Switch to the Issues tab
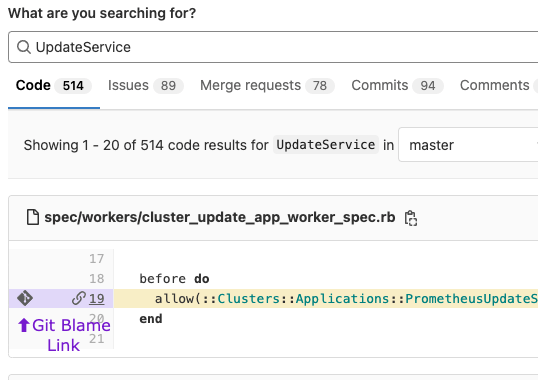Viewport: 538px width, 380px height. coord(145,85)
